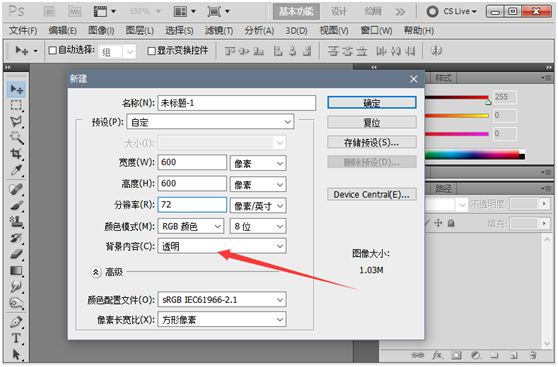Collapse the 高级 advanced section

(96, 272)
